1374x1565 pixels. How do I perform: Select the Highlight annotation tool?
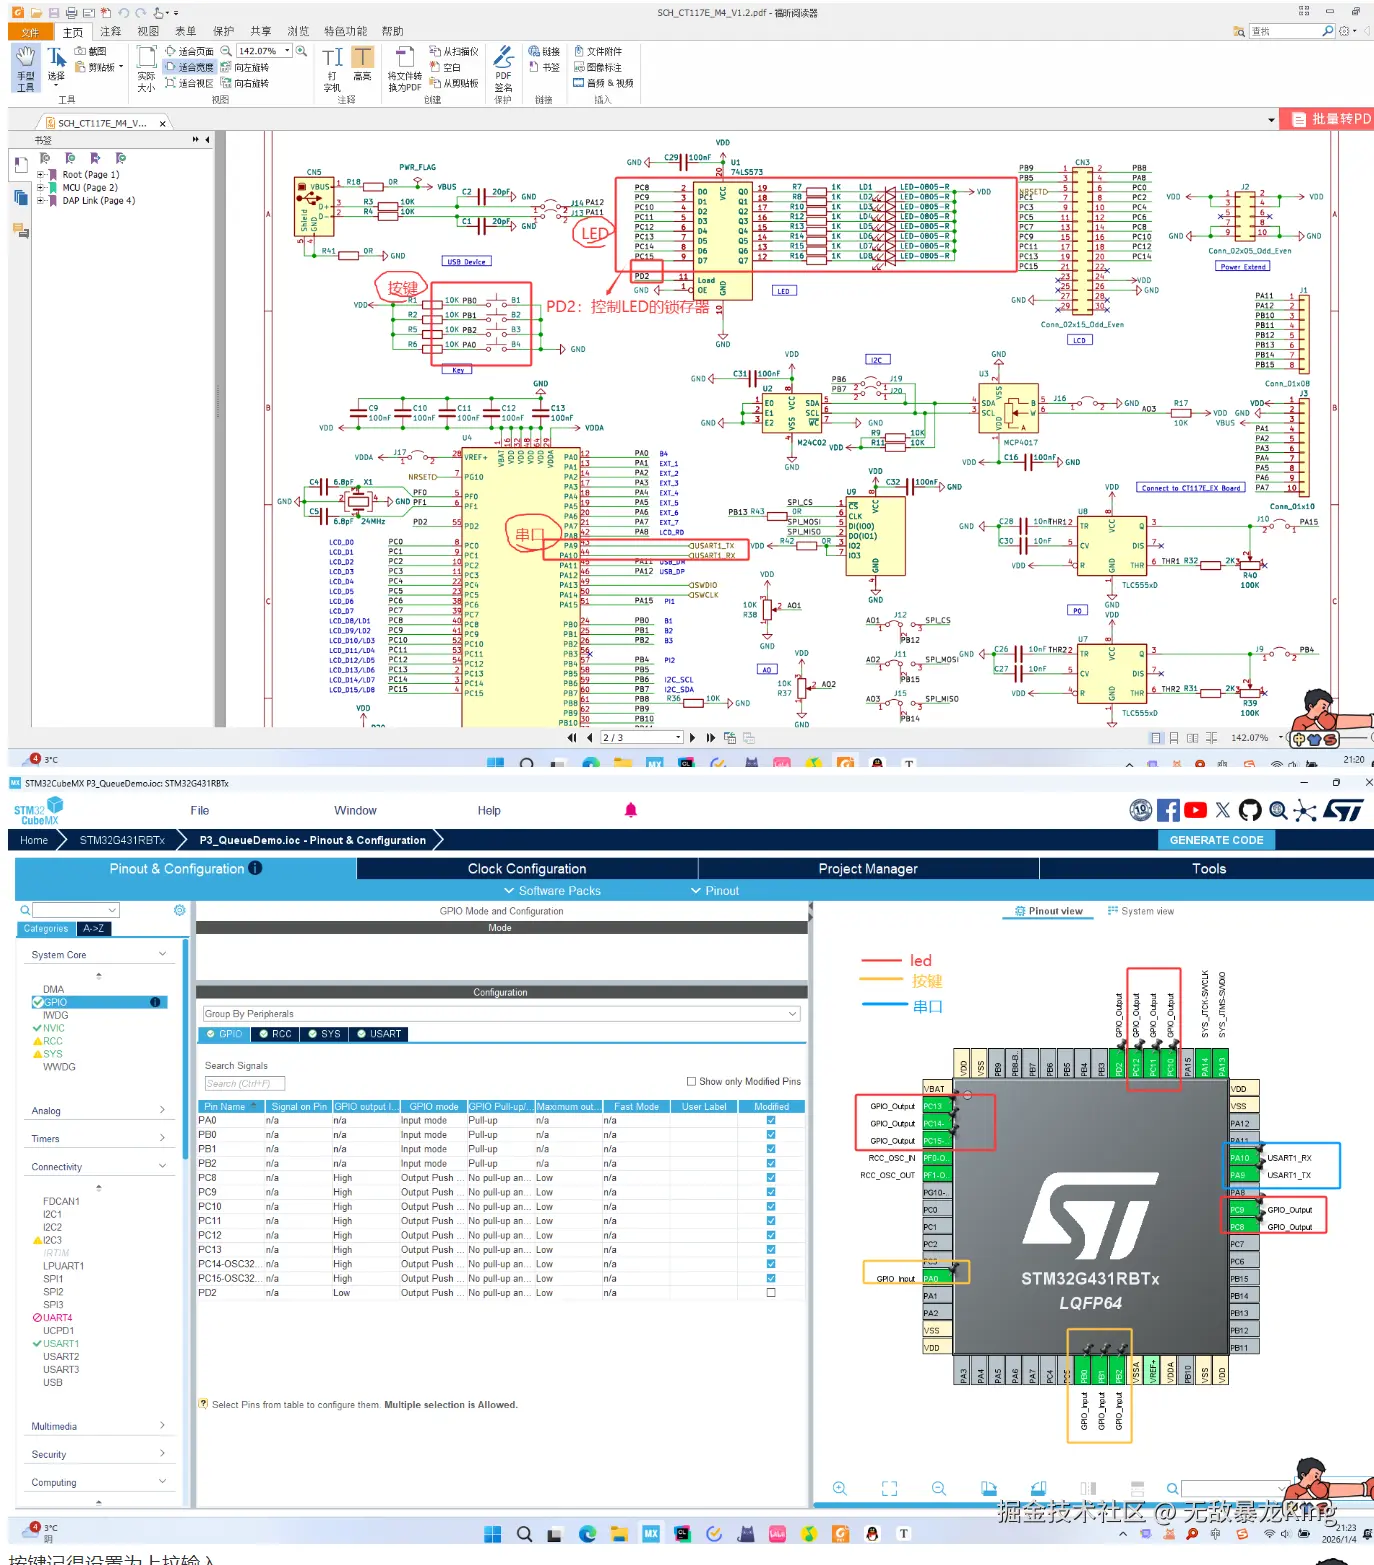click(x=362, y=63)
